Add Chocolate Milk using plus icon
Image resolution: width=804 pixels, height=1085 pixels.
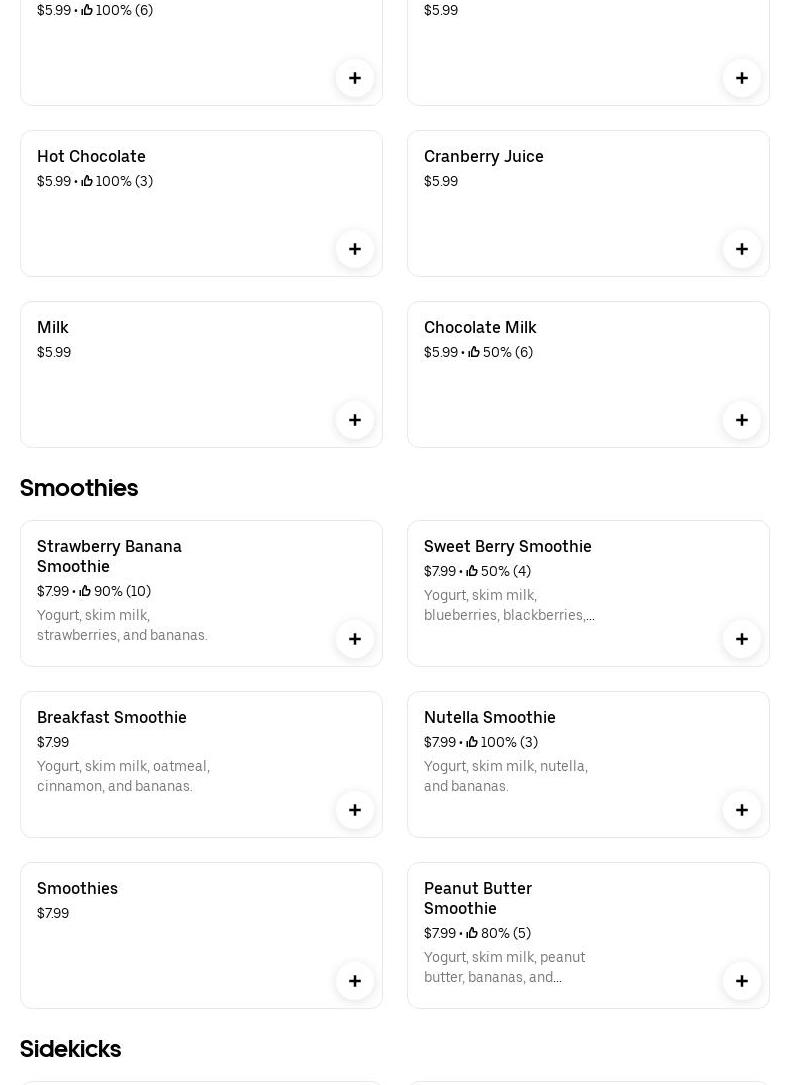tap(742, 420)
